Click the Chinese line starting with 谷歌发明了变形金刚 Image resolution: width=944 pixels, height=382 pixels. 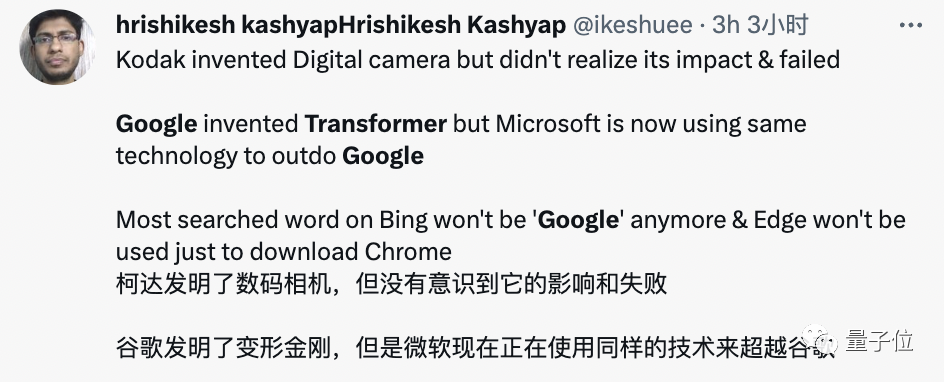[475, 349]
